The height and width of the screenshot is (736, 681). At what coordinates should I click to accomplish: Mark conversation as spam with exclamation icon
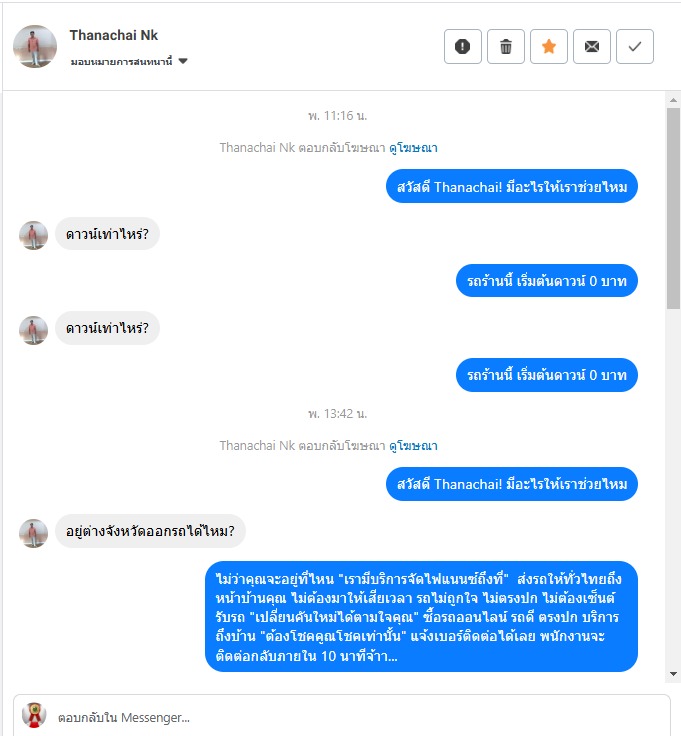coord(462,46)
